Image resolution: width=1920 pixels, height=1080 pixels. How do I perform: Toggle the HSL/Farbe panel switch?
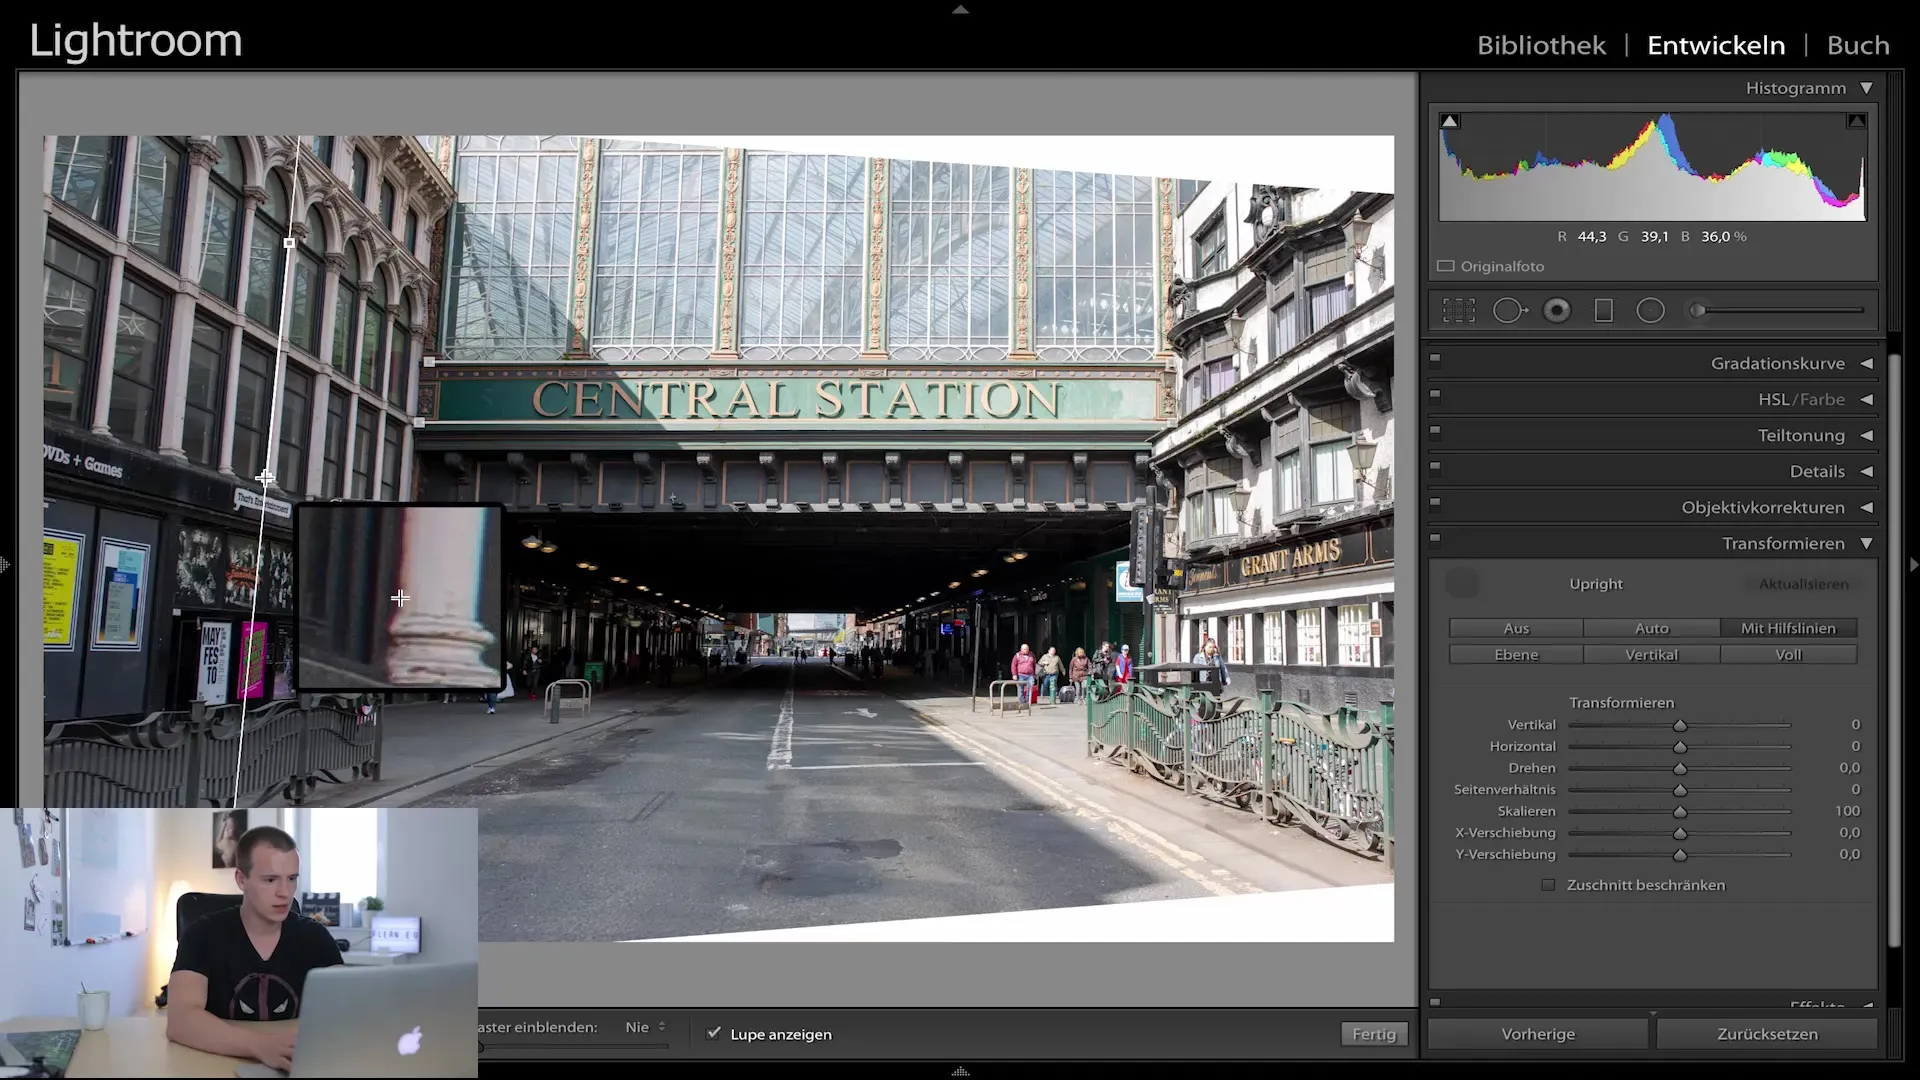tap(1435, 394)
